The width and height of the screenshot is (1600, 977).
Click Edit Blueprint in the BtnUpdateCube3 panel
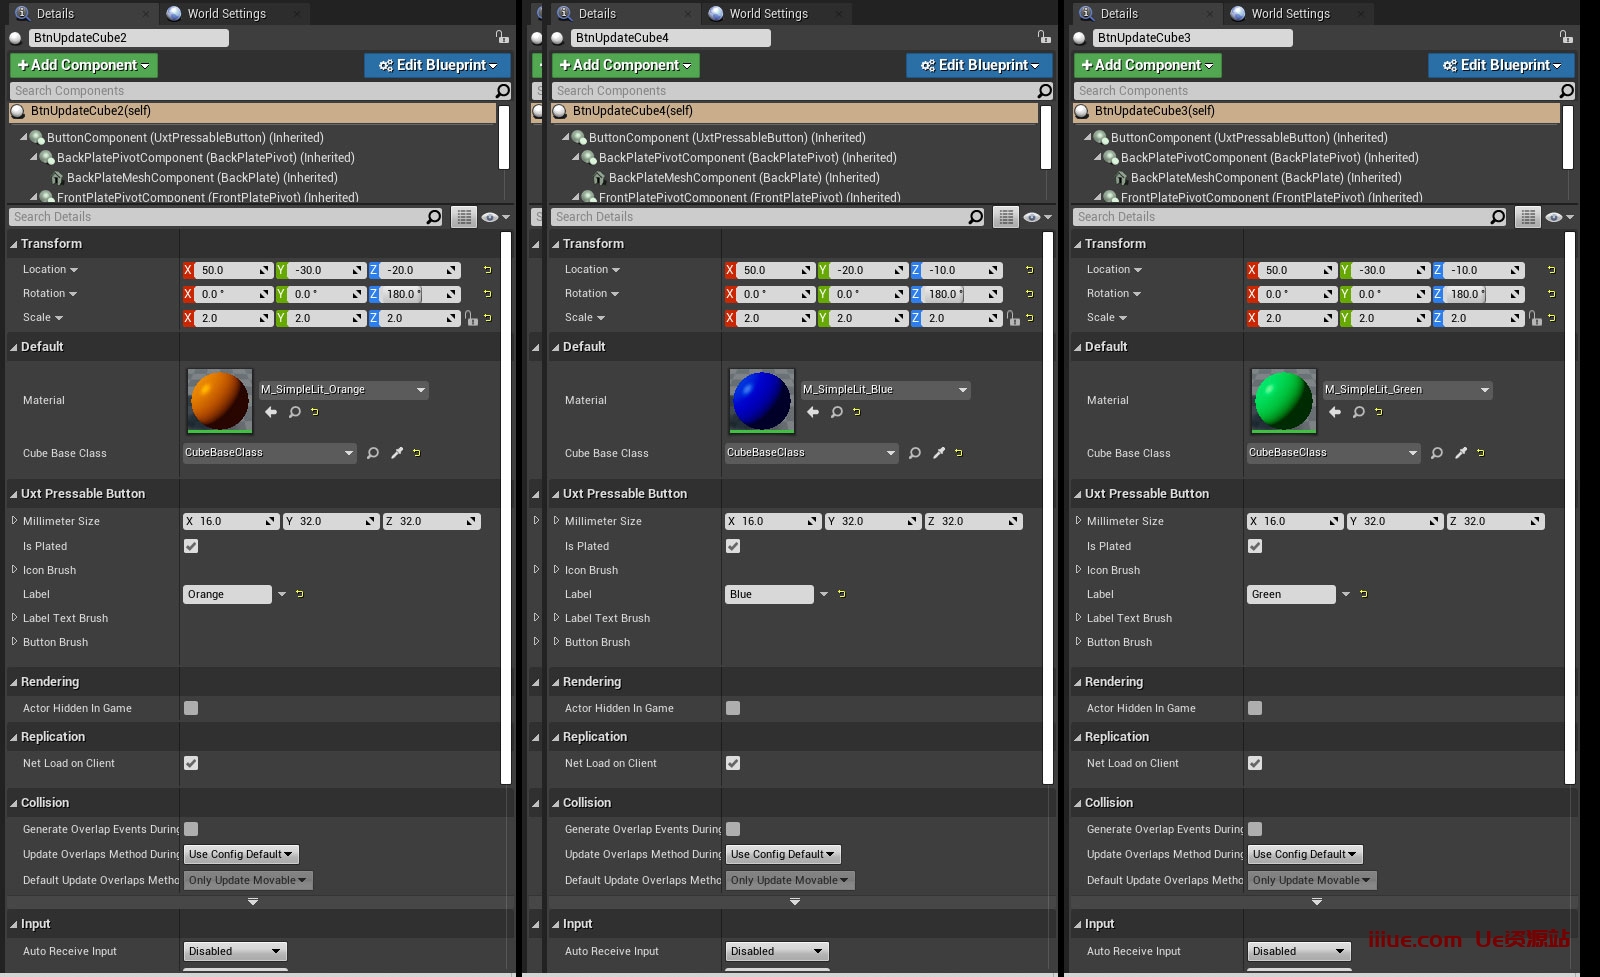(x=1501, y=65)
